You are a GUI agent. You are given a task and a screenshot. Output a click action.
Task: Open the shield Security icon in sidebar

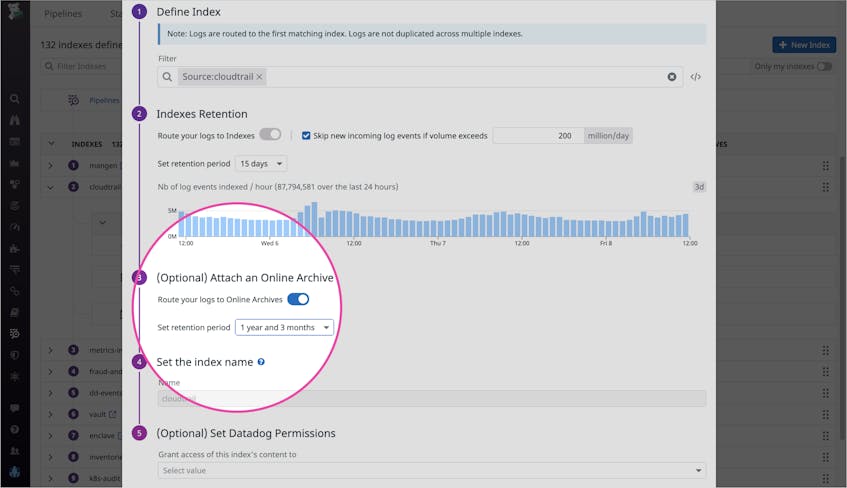pyautogui.click(x=15, y=355)
